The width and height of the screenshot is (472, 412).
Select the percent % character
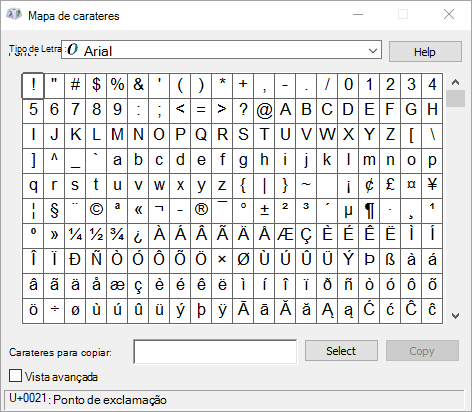(117, 86)
